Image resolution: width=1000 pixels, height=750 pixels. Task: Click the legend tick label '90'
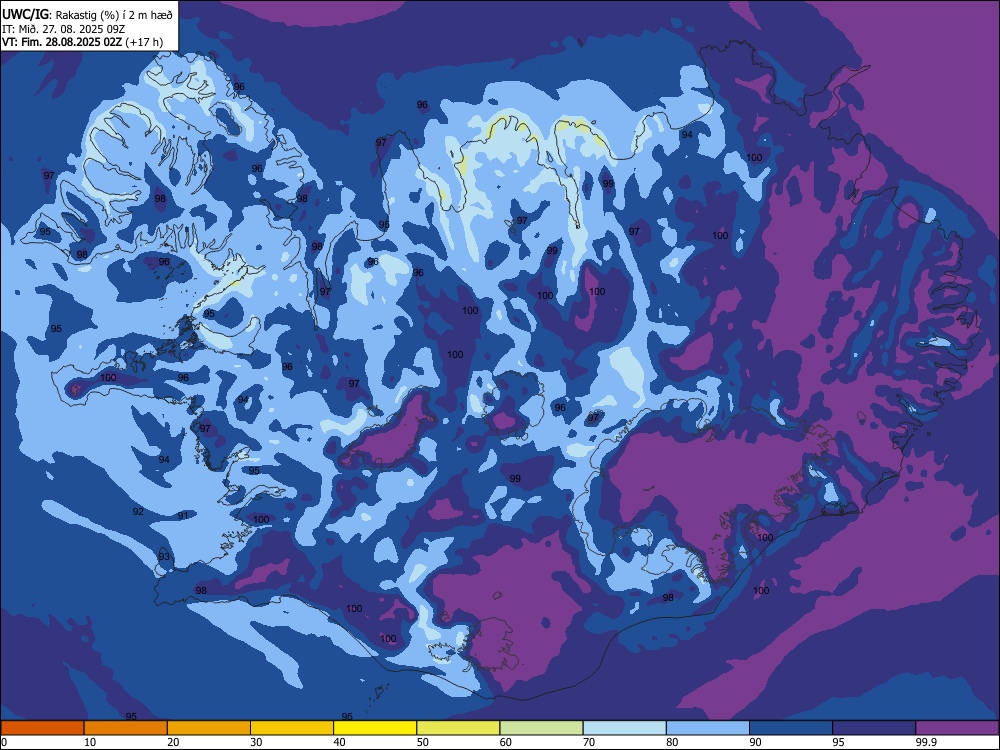755,742
